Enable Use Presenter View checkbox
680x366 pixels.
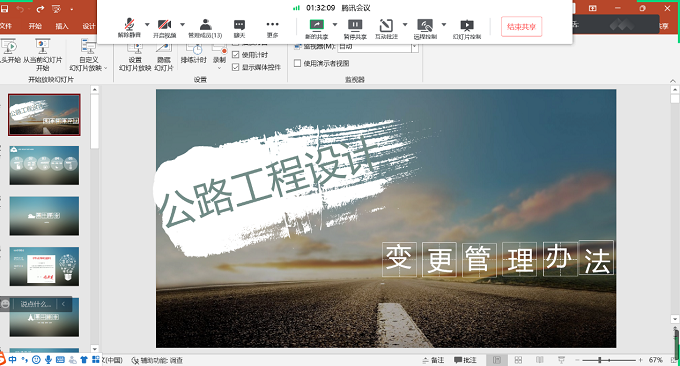pyautogui.click(x=298, y=63)
